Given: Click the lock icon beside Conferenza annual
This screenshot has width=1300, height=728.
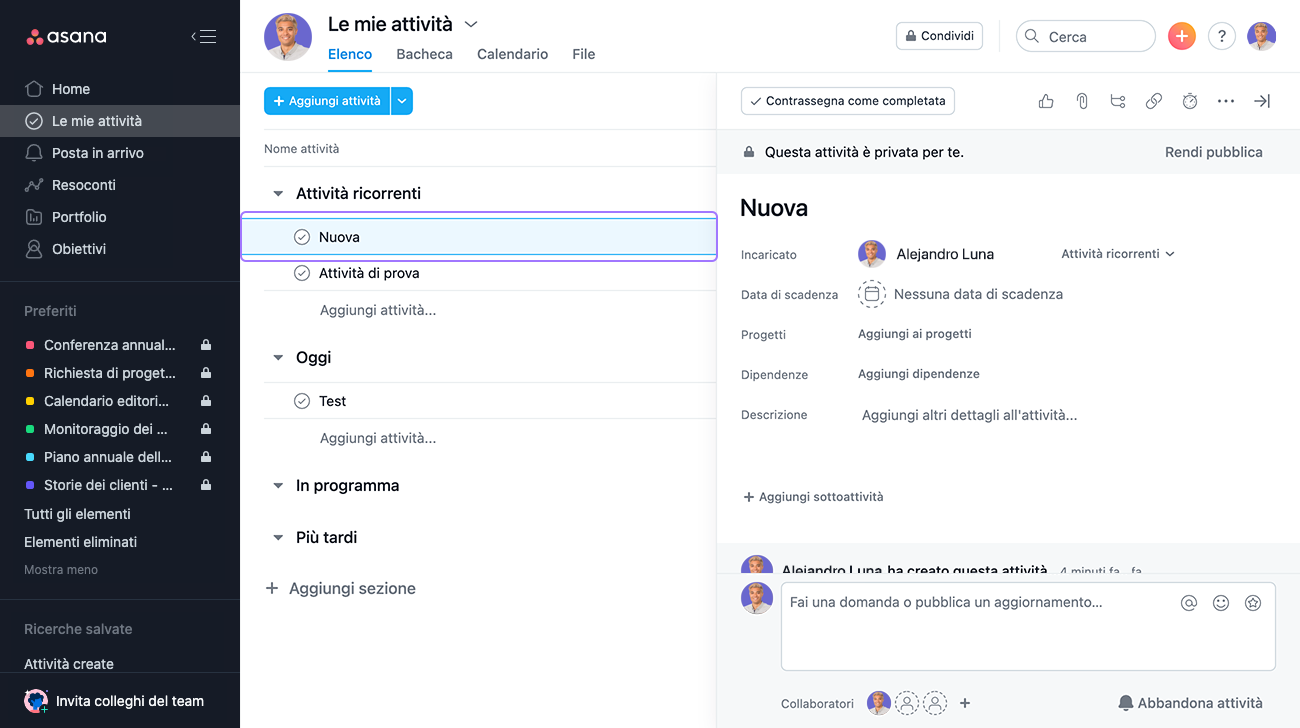Looking at the screenshot, I should tap(206, 345).
